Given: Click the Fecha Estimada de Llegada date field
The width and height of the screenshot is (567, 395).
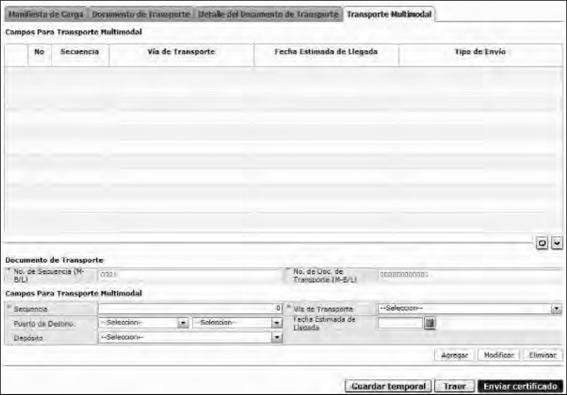Looking at the screenshot, I should click(400, 323).
